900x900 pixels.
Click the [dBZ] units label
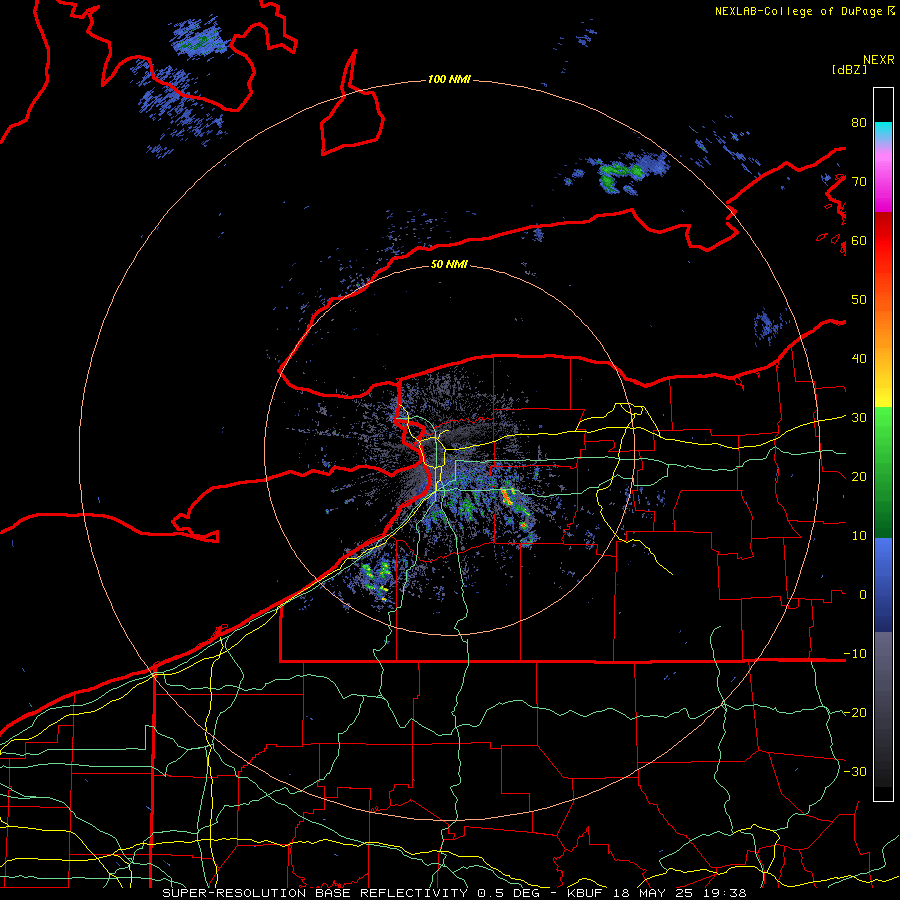click(849, 70)
